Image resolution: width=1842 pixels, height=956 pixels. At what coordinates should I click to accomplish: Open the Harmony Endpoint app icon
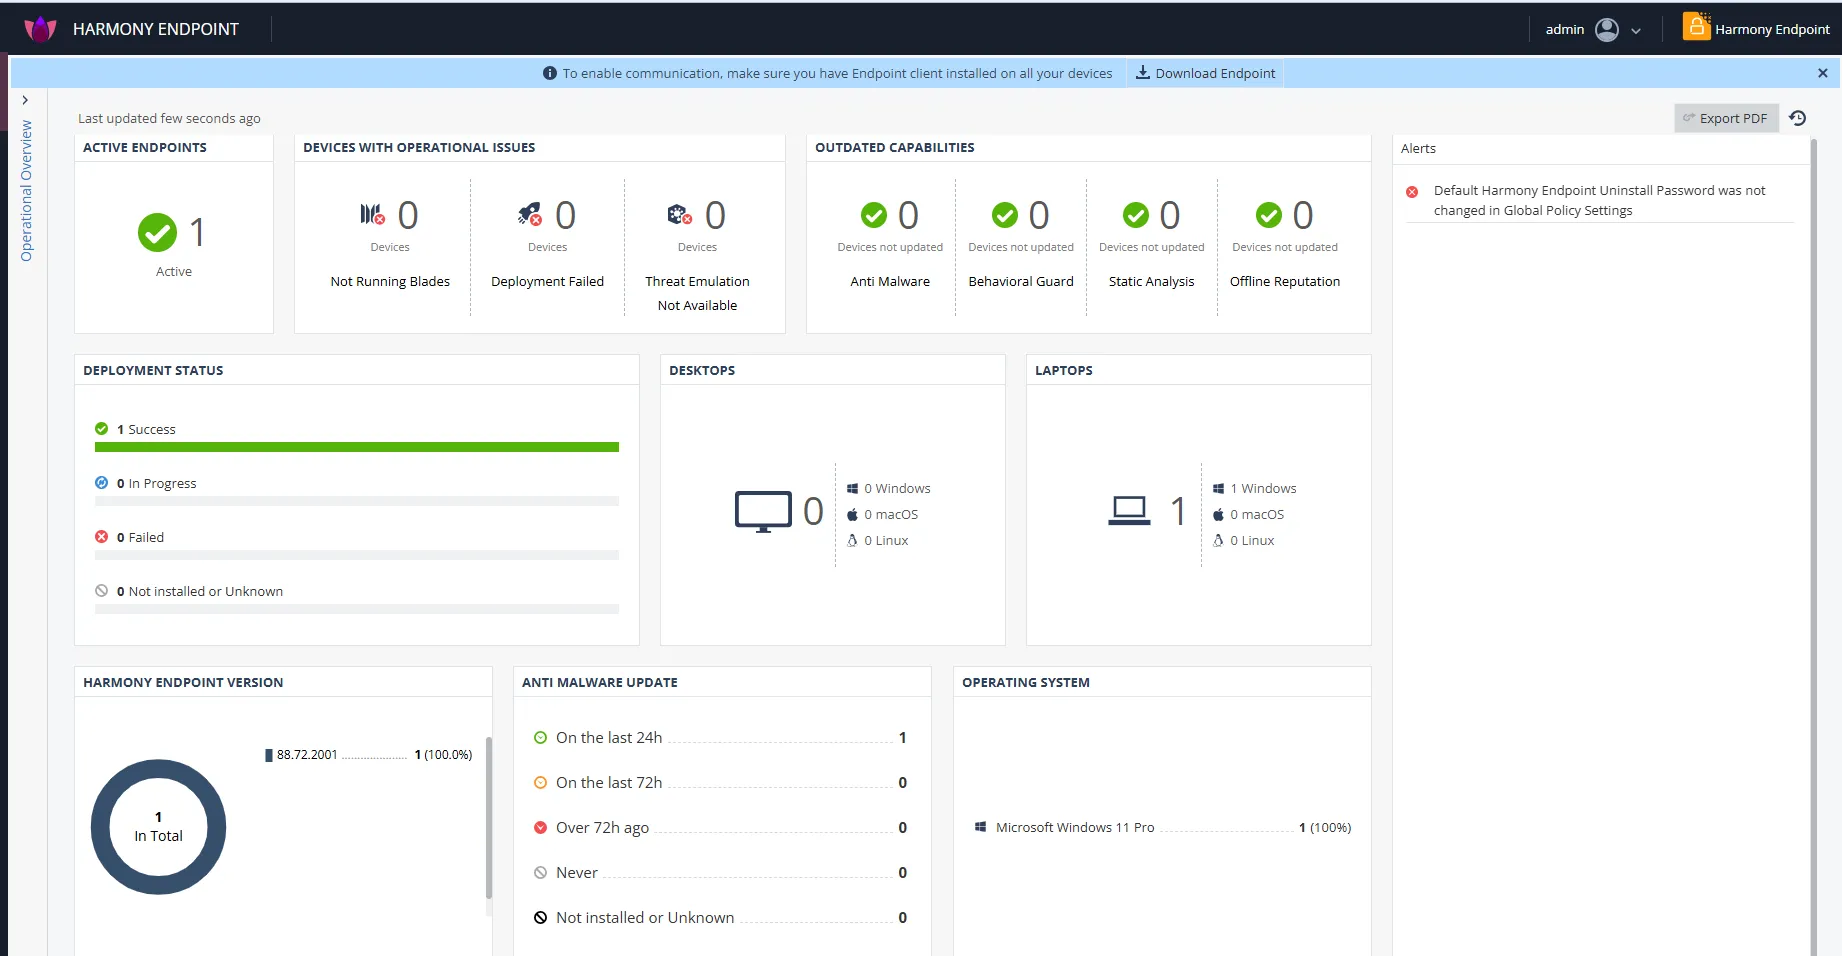(x=1696, y=27)
